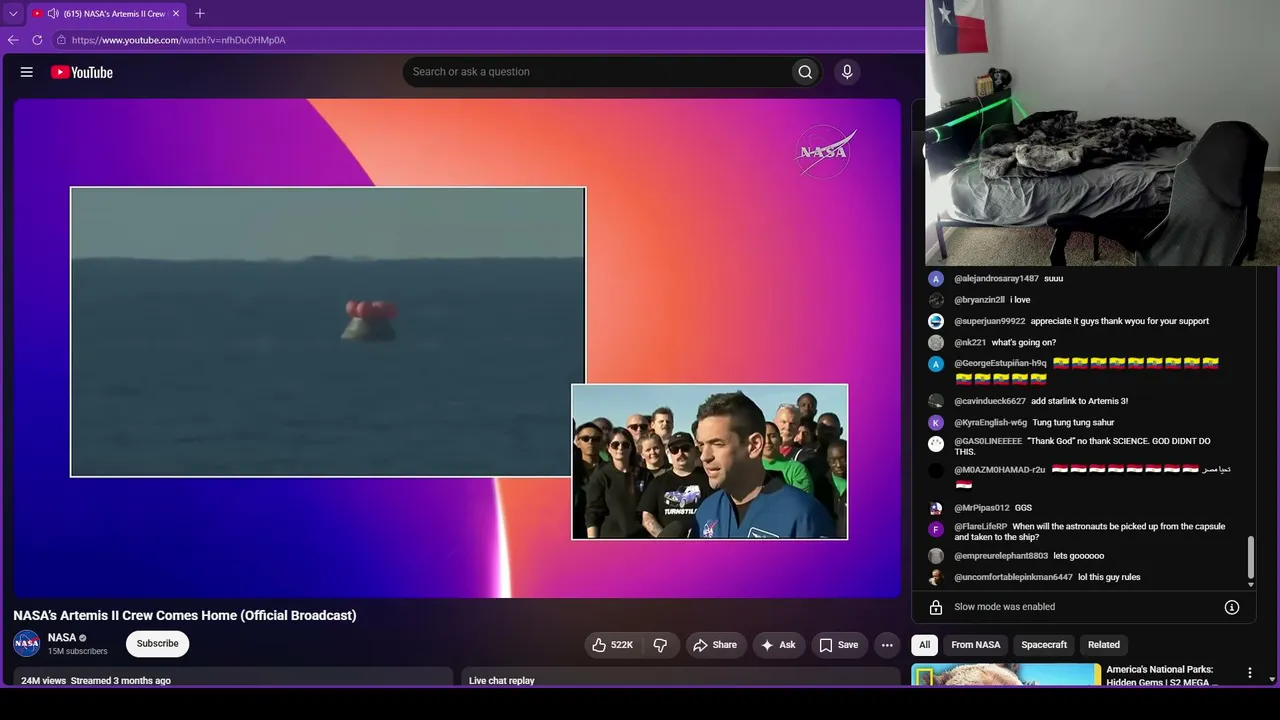Click the 24M views Streamed 3 months ago description
Viewport: 1280px width, 720px height.
(x=96, y=681)
